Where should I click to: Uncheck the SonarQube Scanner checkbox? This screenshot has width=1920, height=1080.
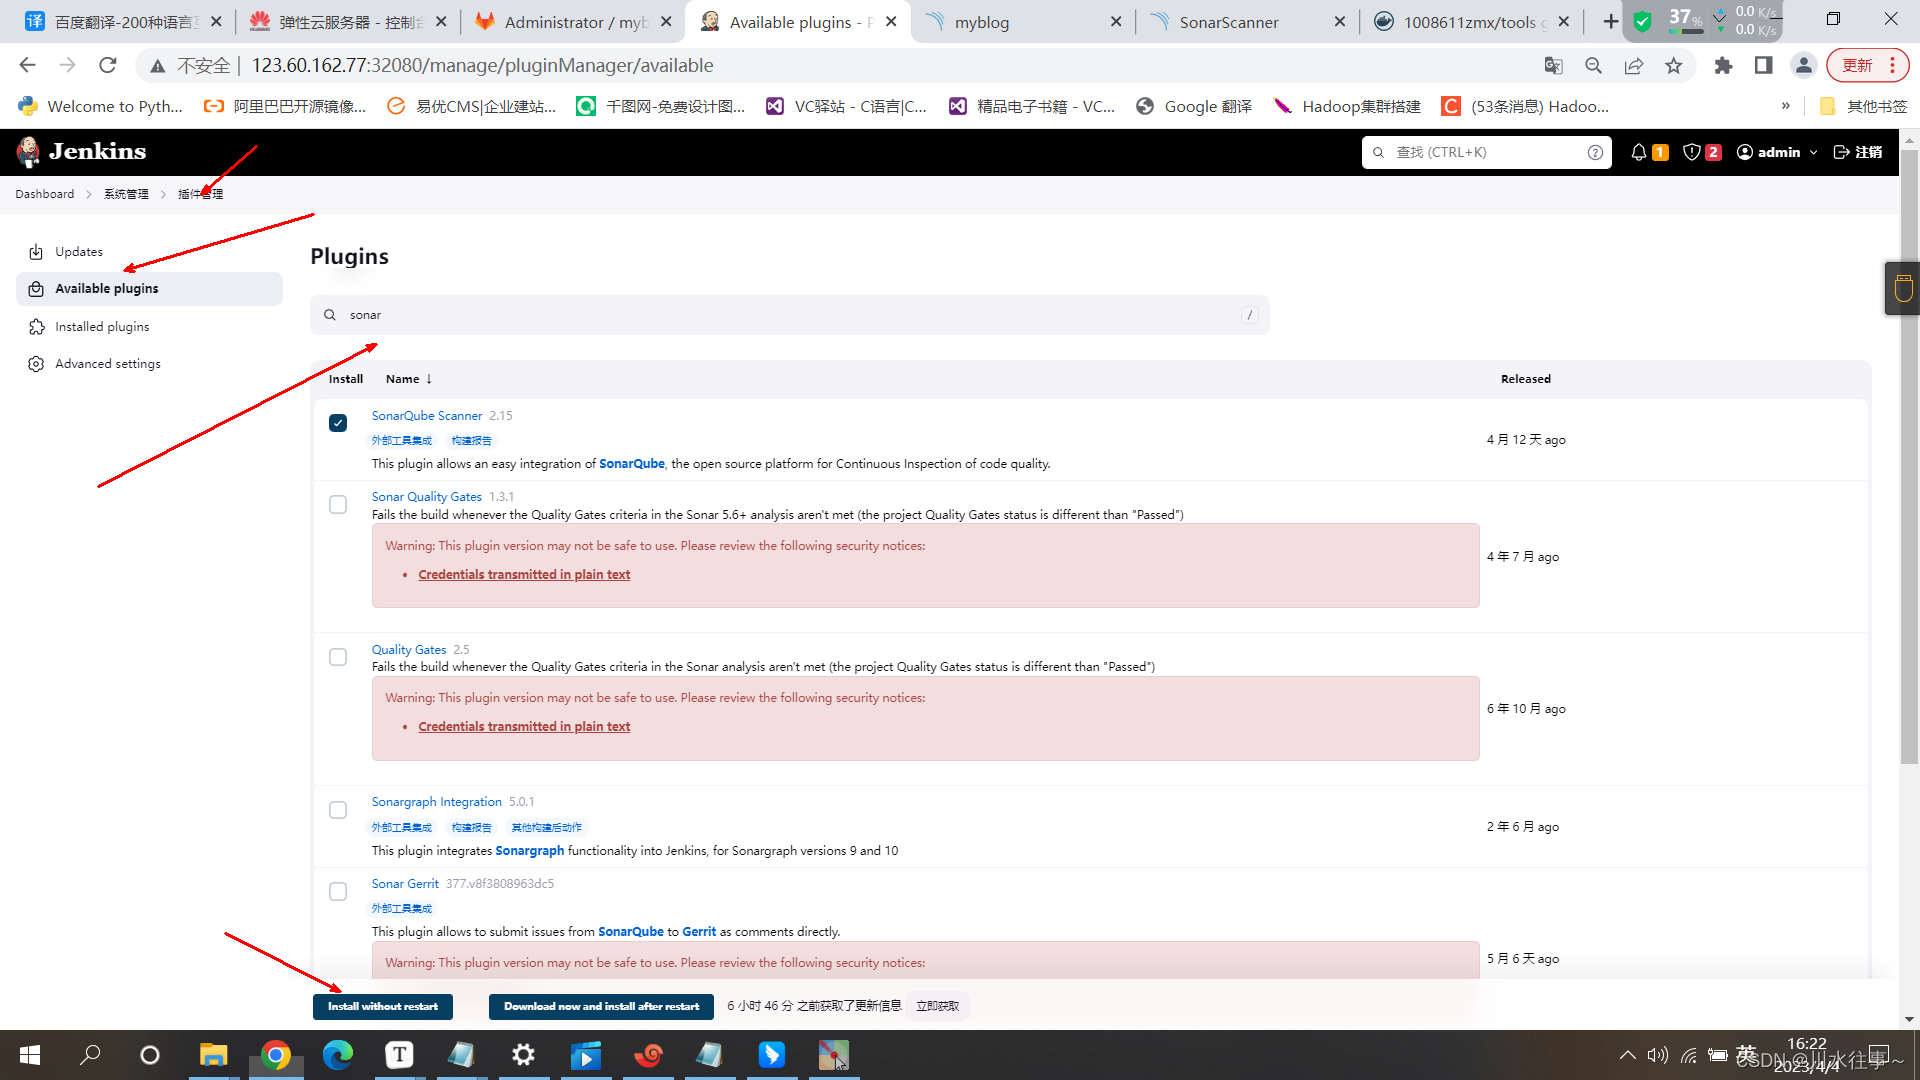coord(338,423)
